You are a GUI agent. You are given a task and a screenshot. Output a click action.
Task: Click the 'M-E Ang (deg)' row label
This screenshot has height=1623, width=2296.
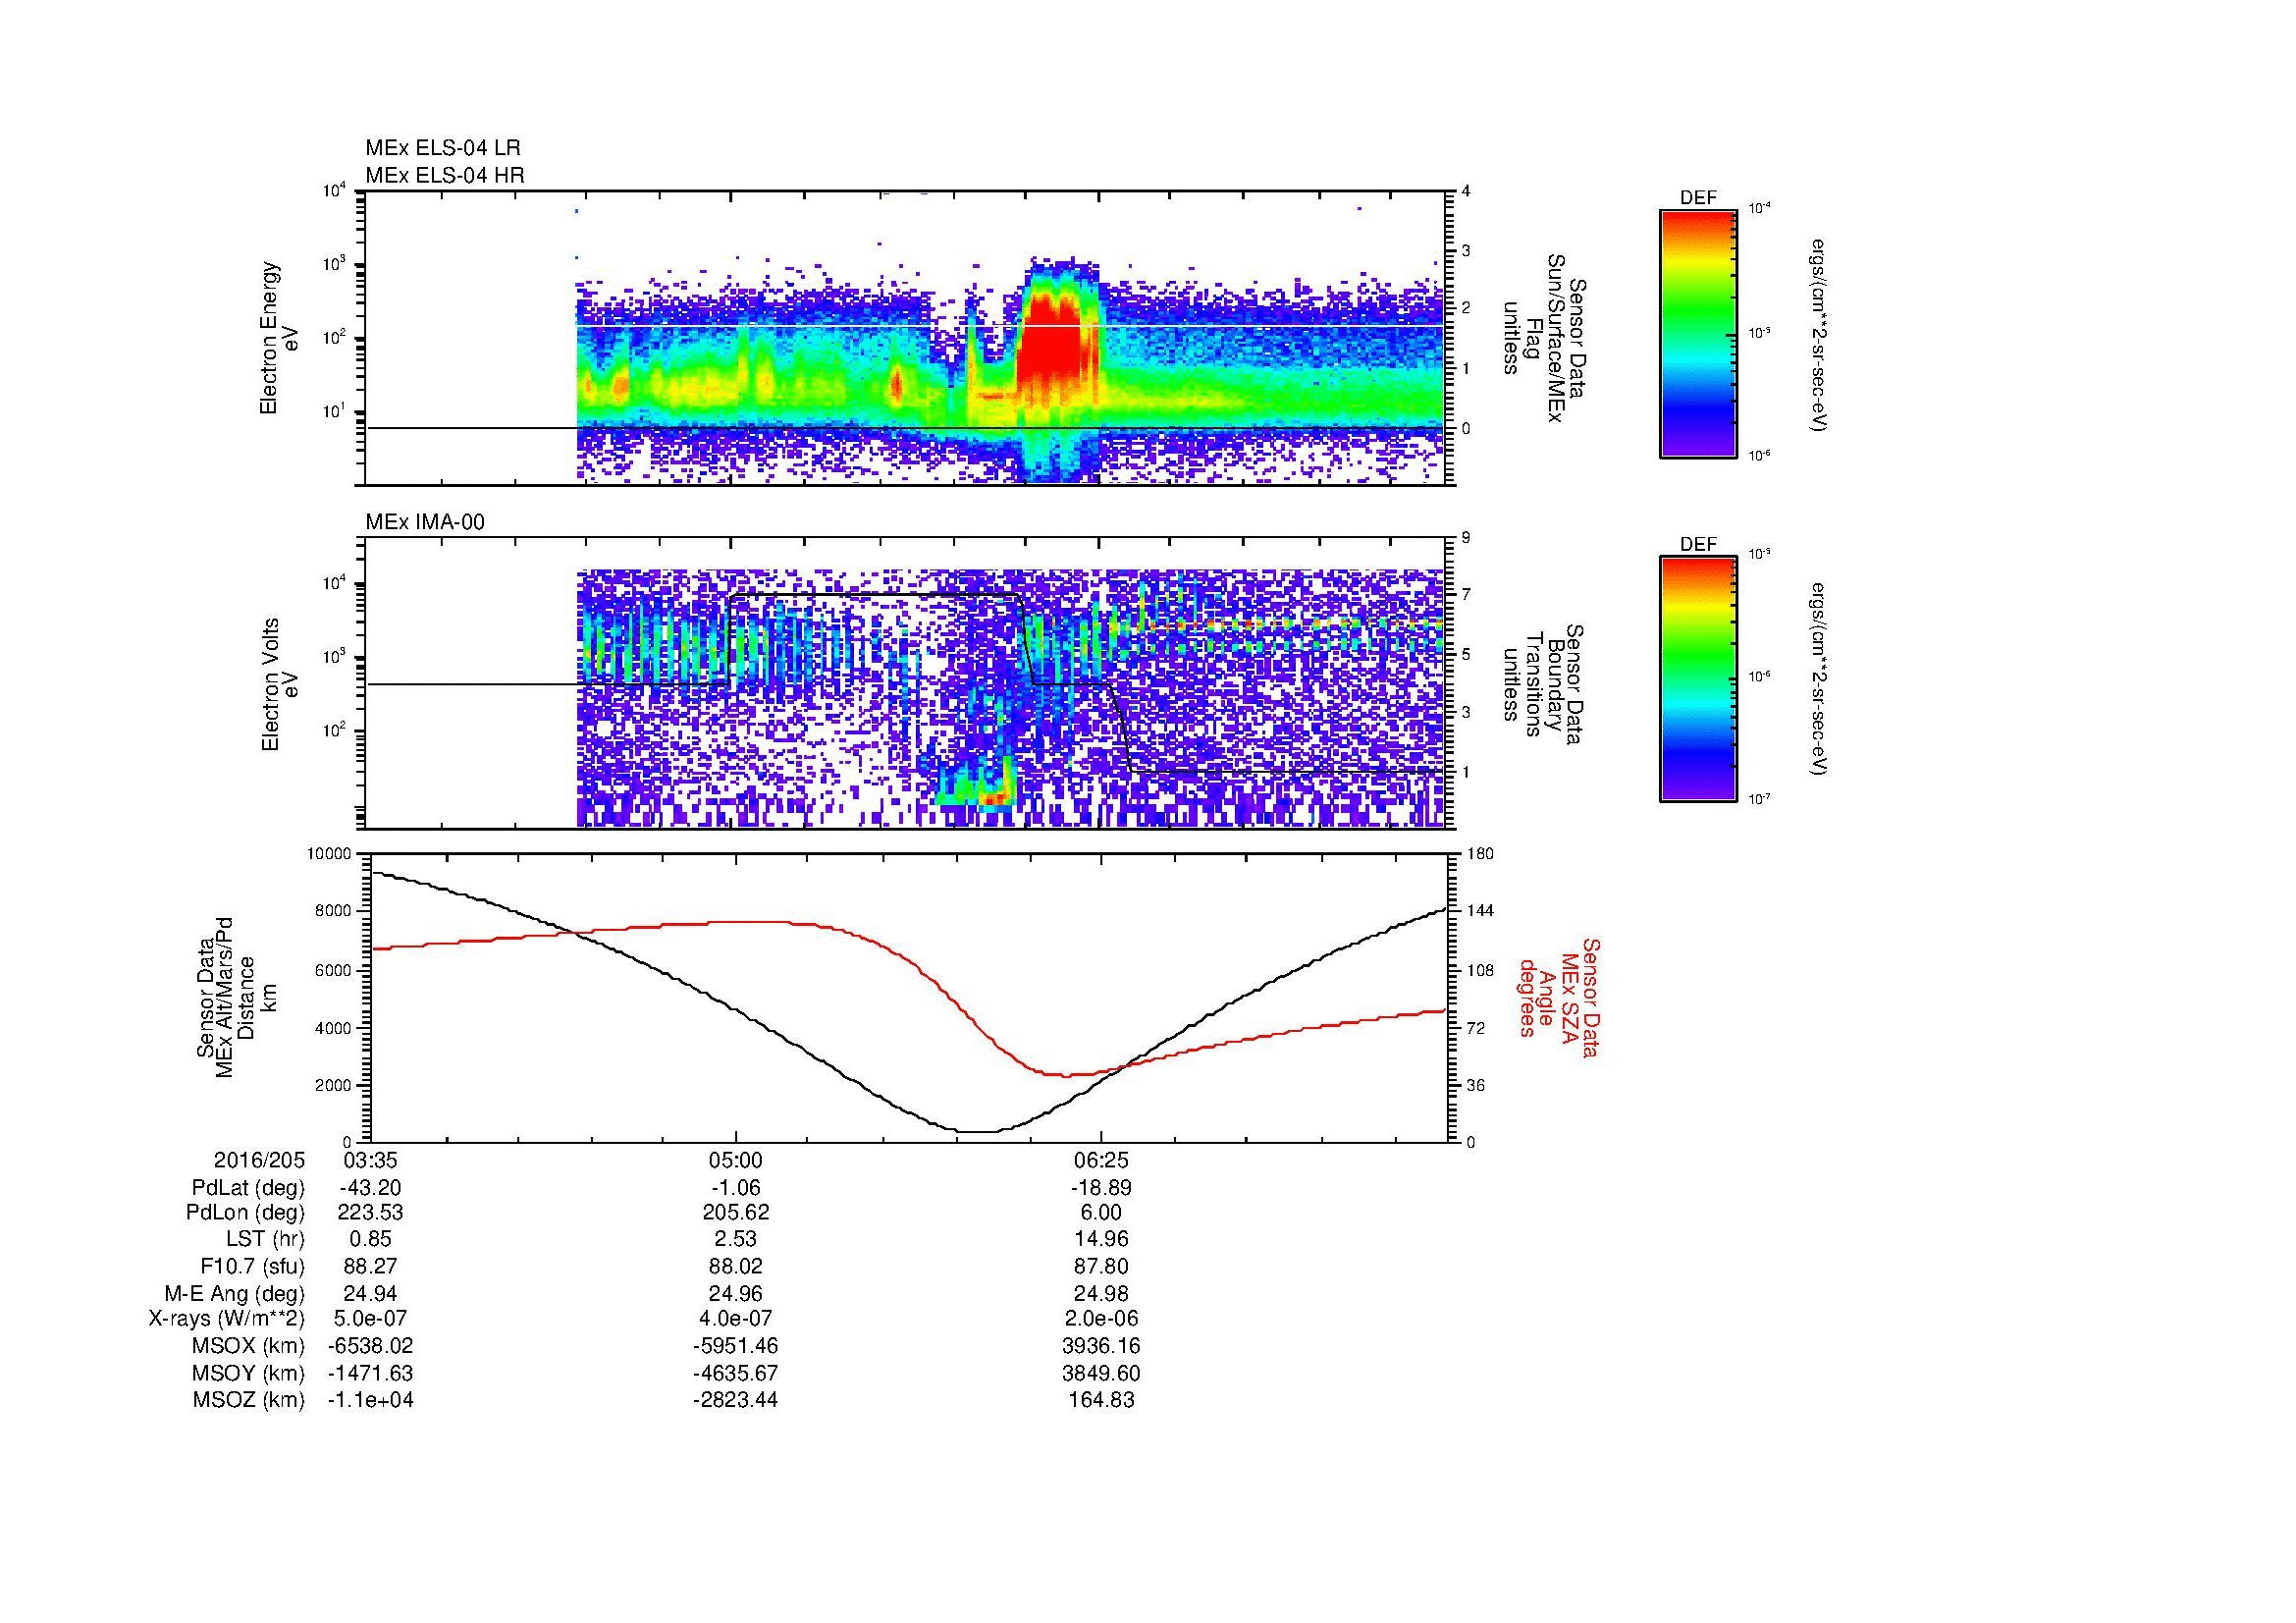[235, 1293]
